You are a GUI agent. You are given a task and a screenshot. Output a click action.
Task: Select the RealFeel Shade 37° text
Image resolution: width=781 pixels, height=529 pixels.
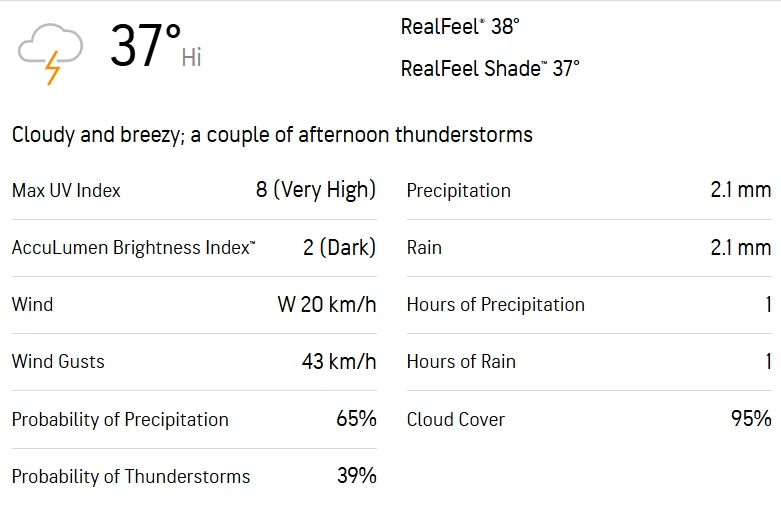tap(489, 68)
